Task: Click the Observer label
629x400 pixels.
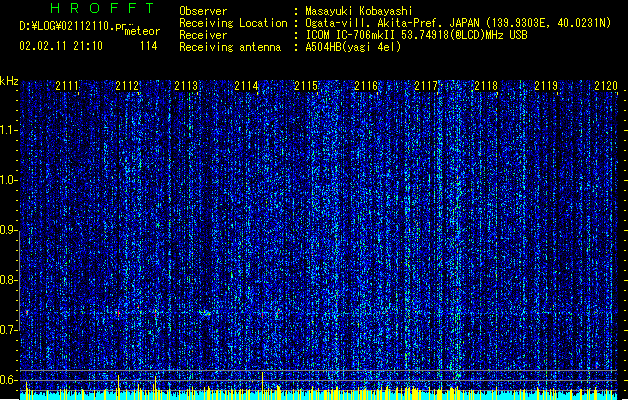Action: (203, 11)
